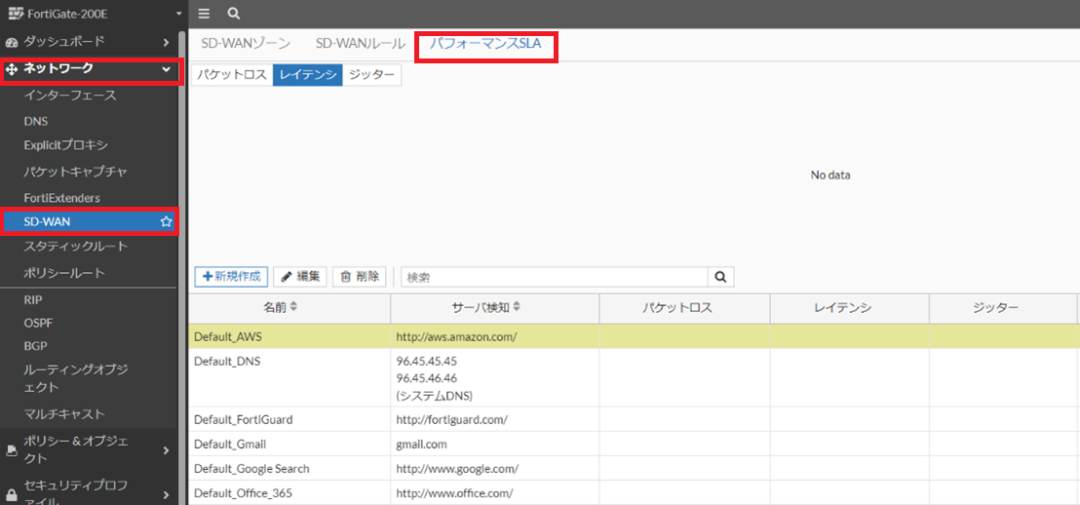The width and height of the screenshot is (1080, 505).
Task: Open FortiGate-200E device dropdown arrow
Action: pyautogui.click(x=179, y=14)
